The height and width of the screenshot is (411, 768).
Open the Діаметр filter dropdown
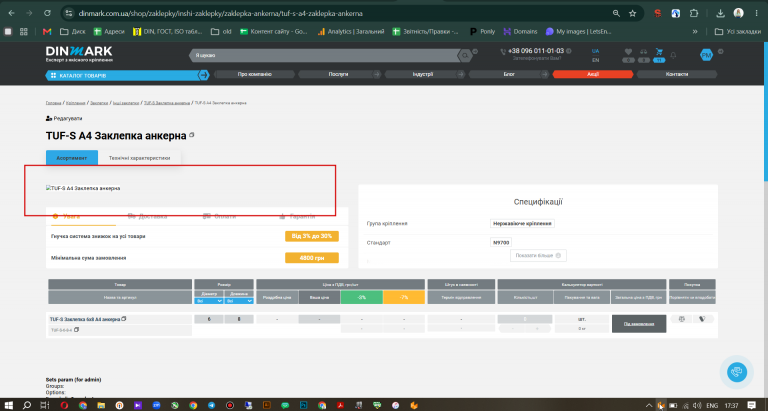(x=209, y=301)
